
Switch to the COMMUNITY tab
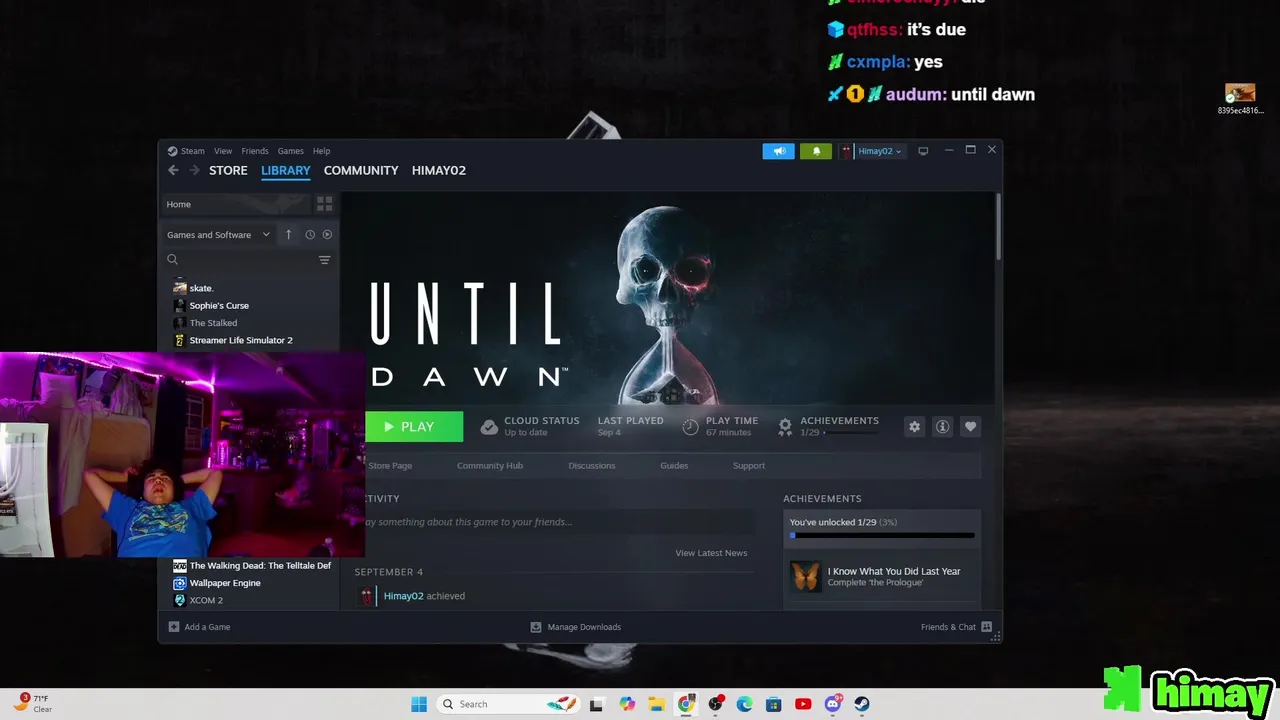[x=361, y=170]
